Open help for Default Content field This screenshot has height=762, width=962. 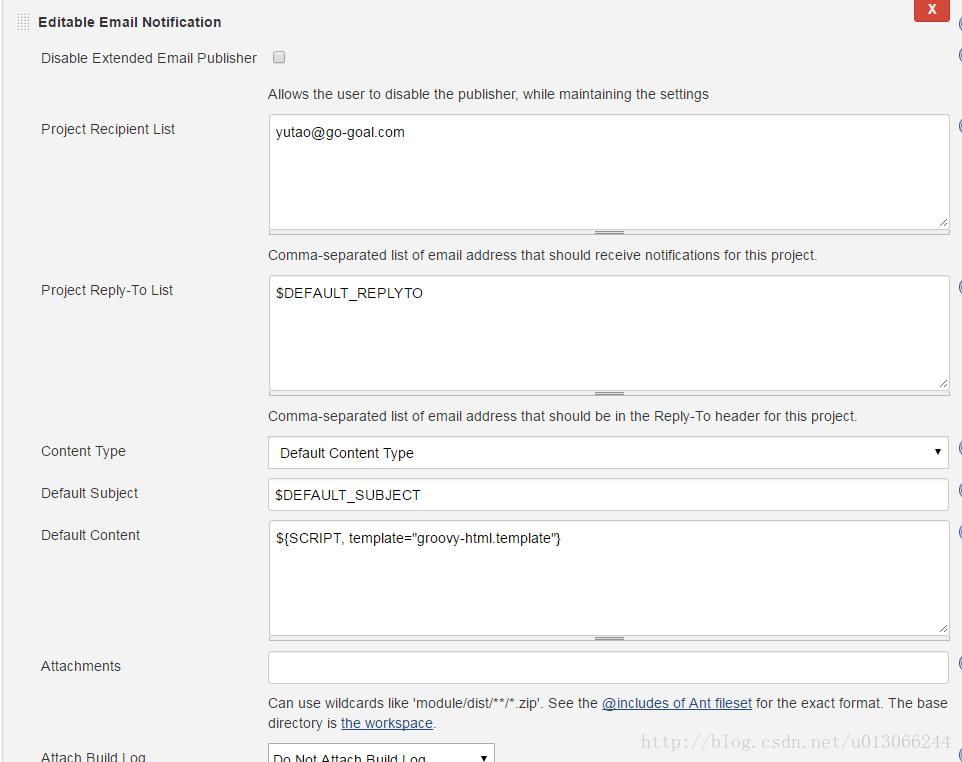pos(960,532)
